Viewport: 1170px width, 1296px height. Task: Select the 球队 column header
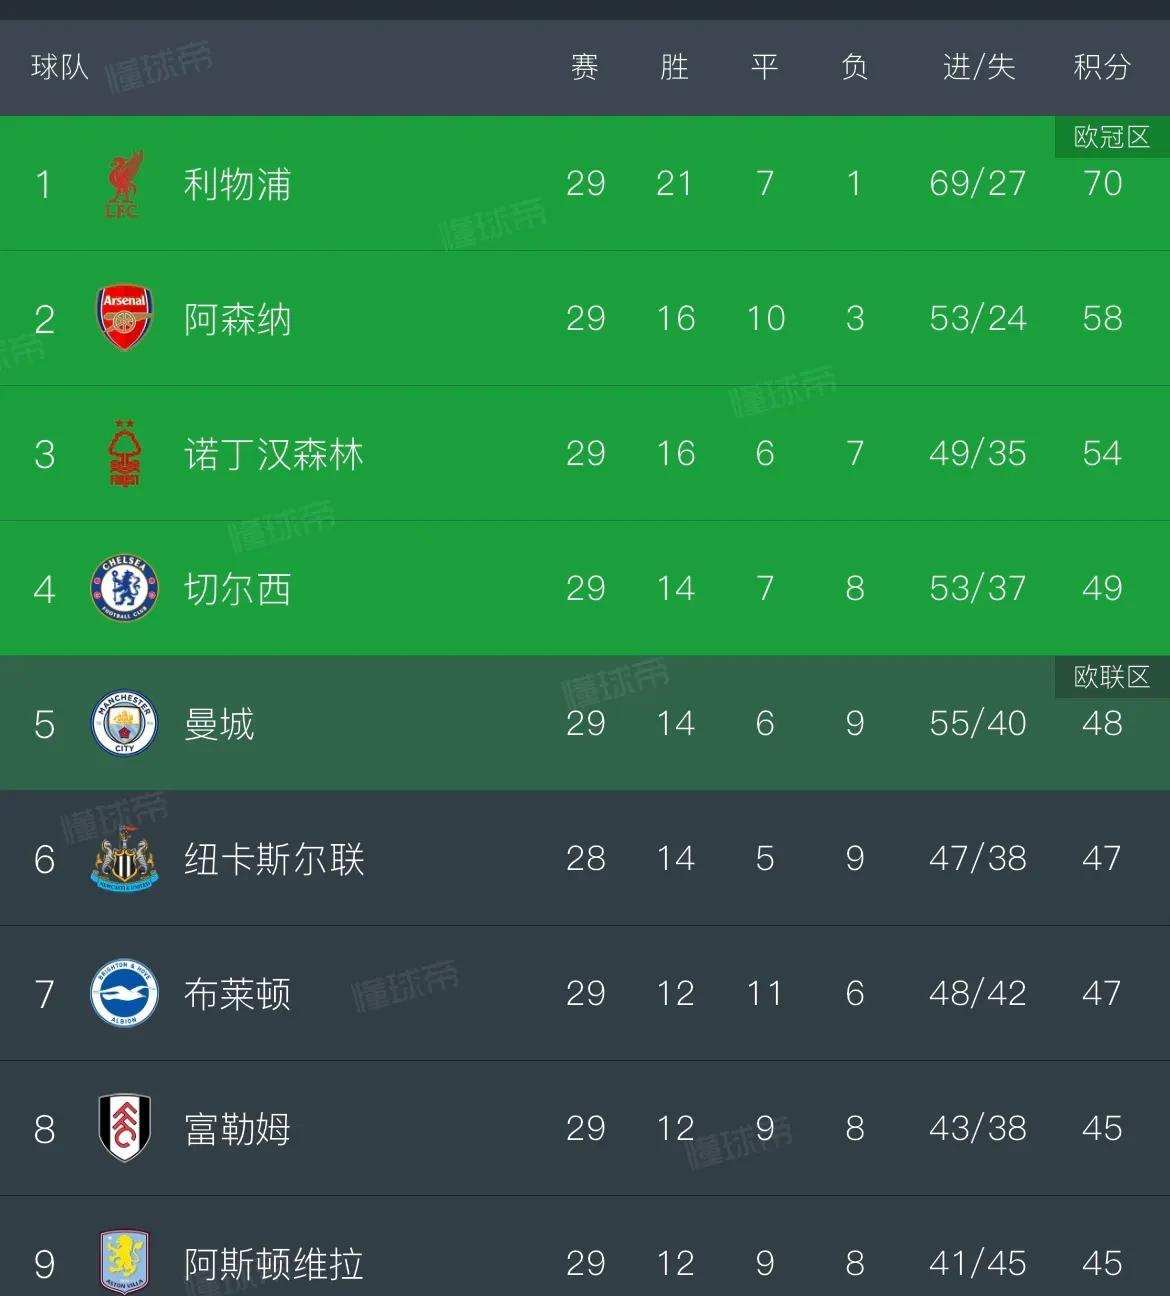click(x=60, y=67)
